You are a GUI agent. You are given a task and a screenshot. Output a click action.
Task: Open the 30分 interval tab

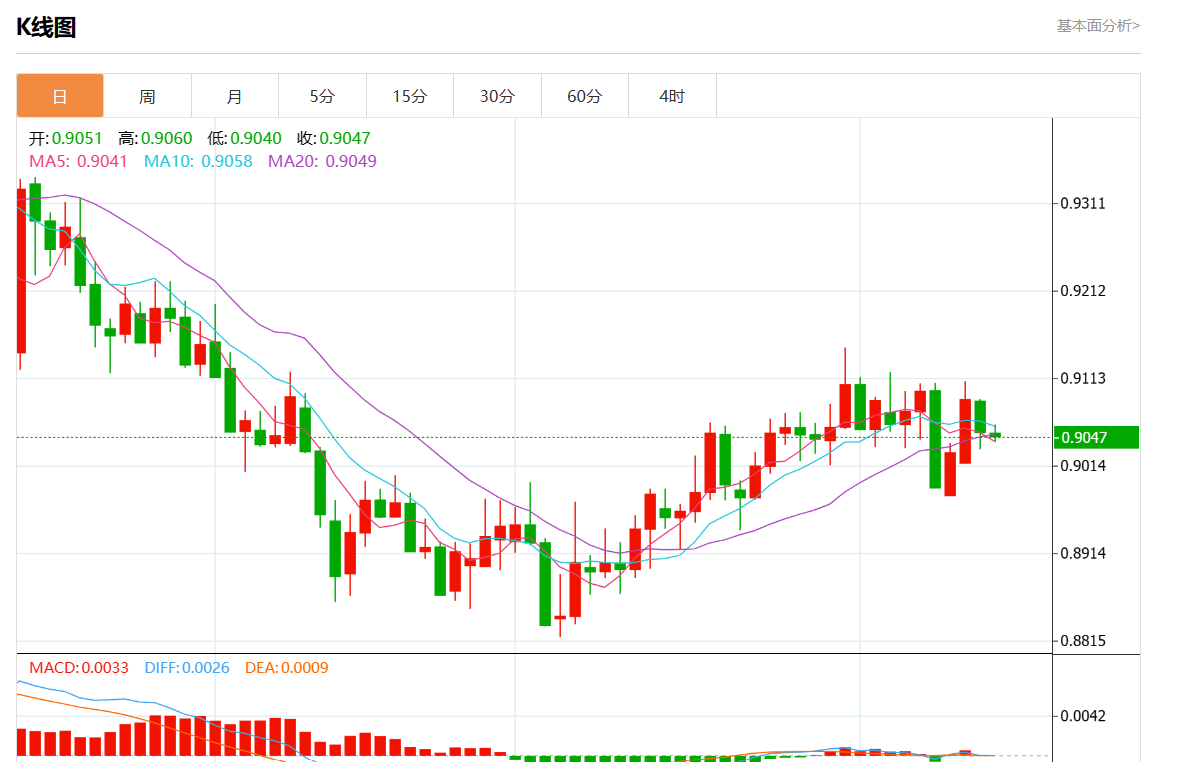click(497, 96)
